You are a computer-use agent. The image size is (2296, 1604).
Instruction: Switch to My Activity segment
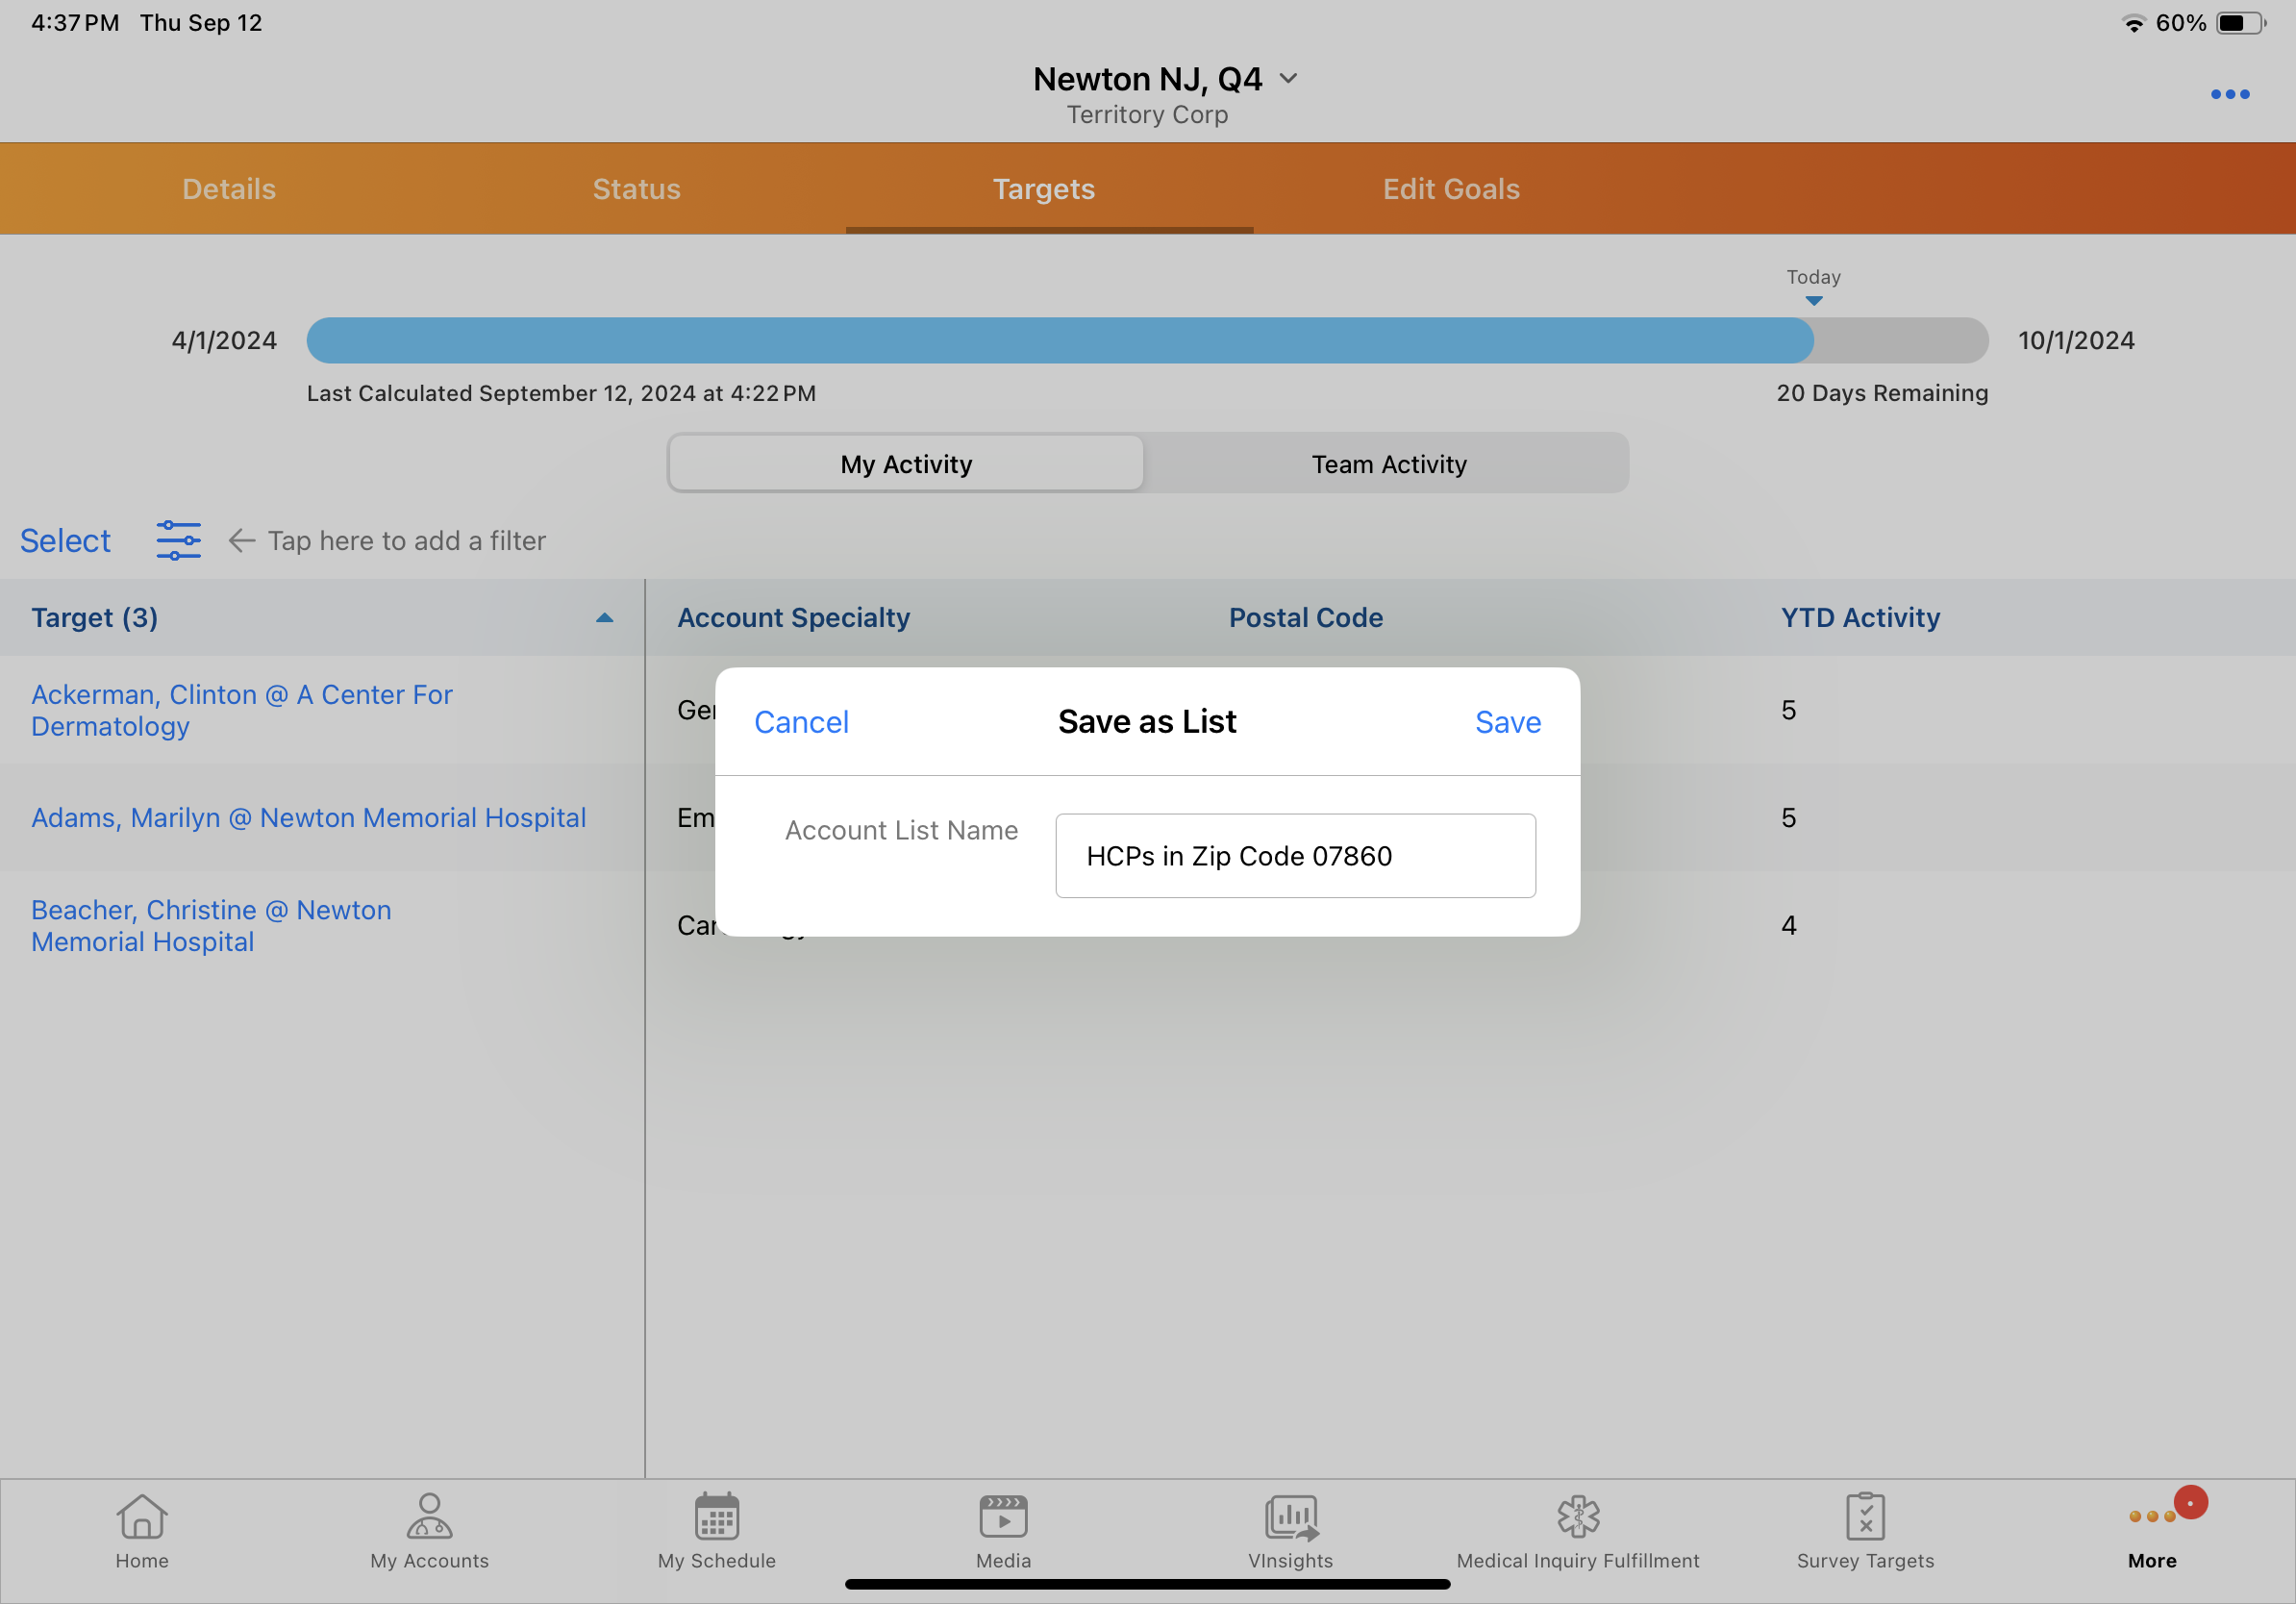point(906,464)
